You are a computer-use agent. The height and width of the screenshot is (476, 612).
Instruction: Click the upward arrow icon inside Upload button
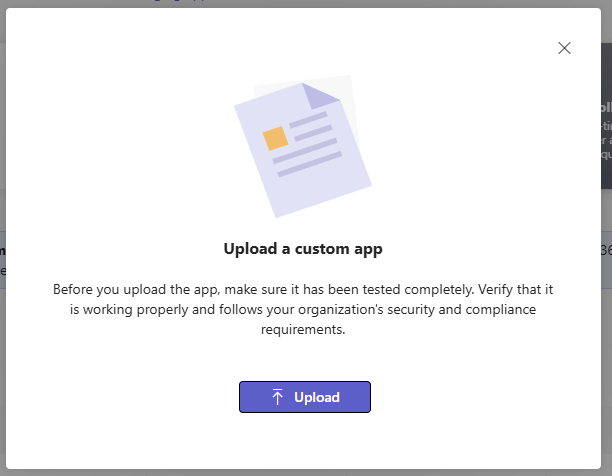pos(278,397)
